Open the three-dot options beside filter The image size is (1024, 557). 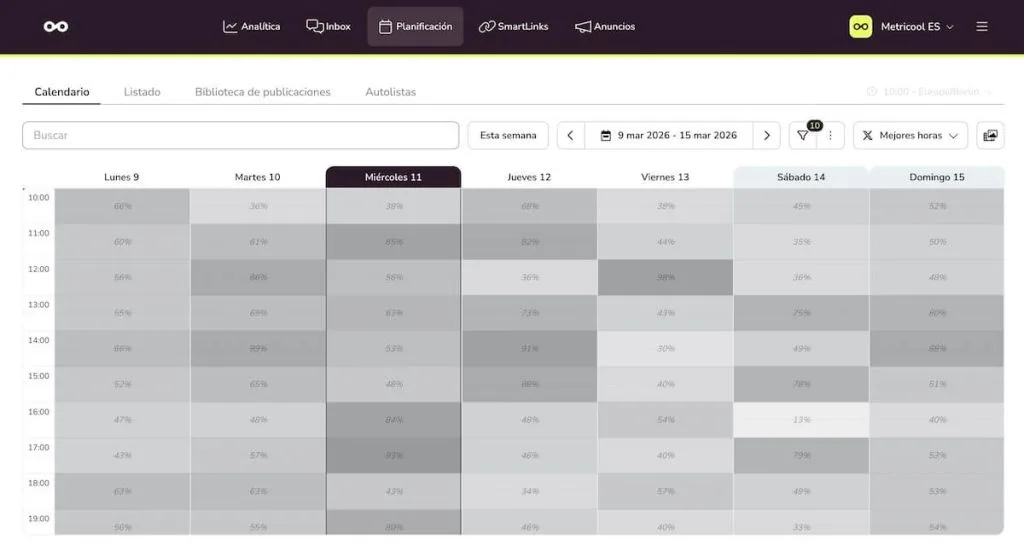830,136
